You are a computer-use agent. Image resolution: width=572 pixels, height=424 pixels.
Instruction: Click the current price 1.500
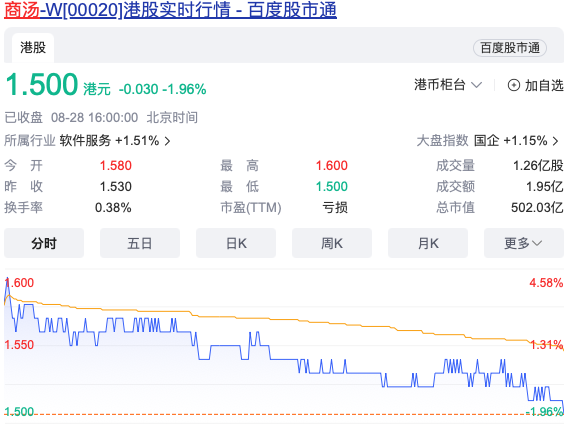tap(42, 85)
